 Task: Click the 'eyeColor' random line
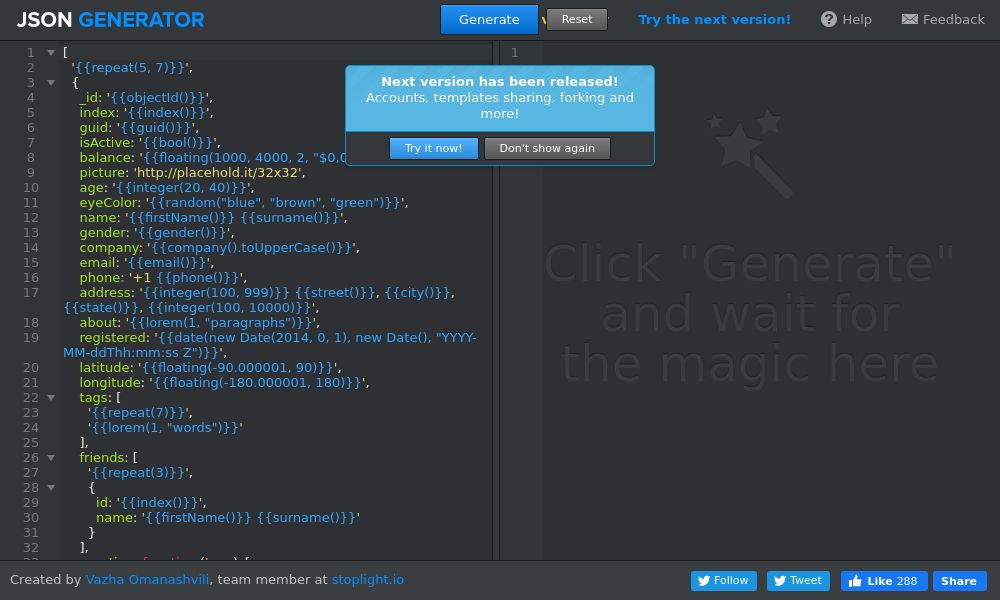(x=244, y=202)
